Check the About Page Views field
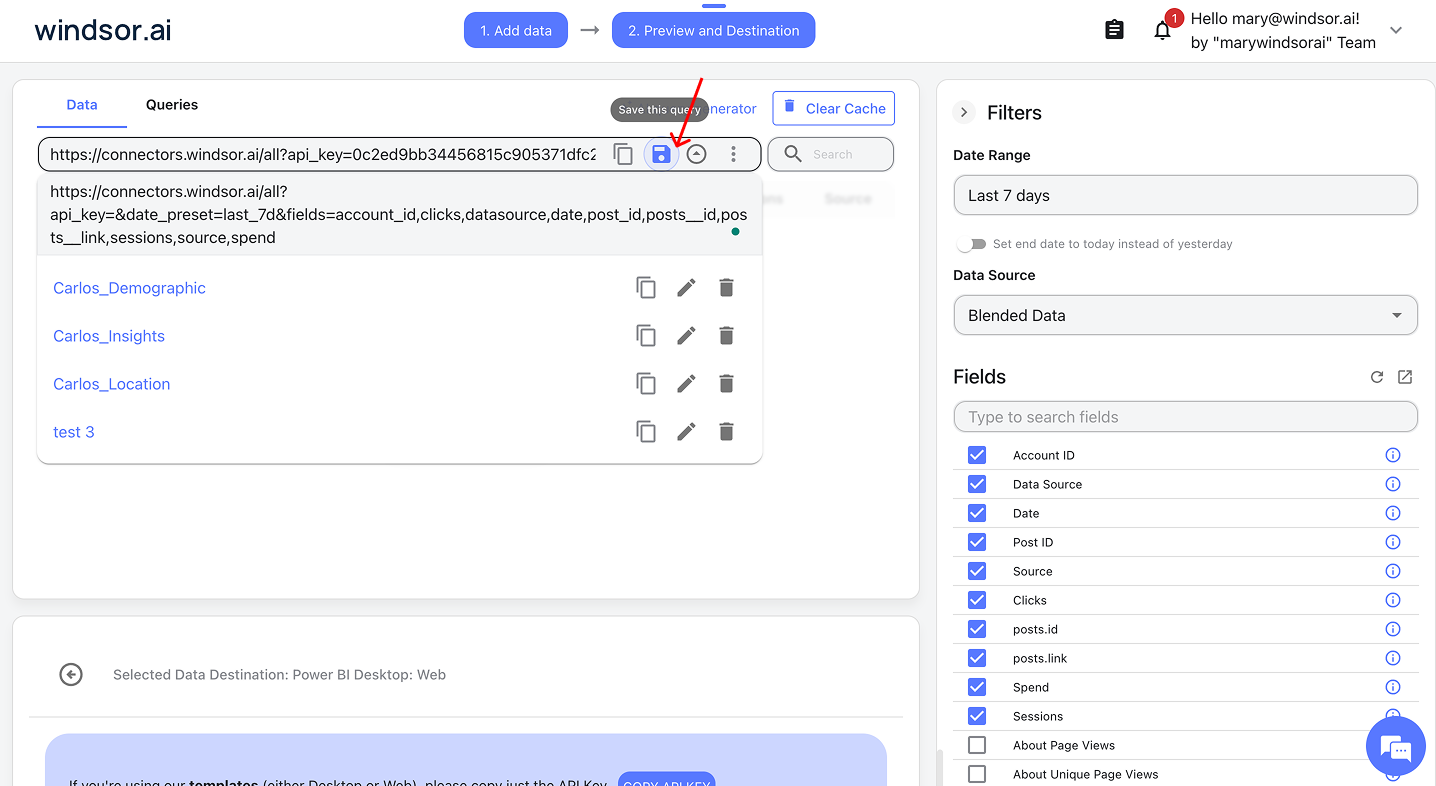The height and width of the screenshot is (786, 1436). pyautogui.click(x=977, y=745)
